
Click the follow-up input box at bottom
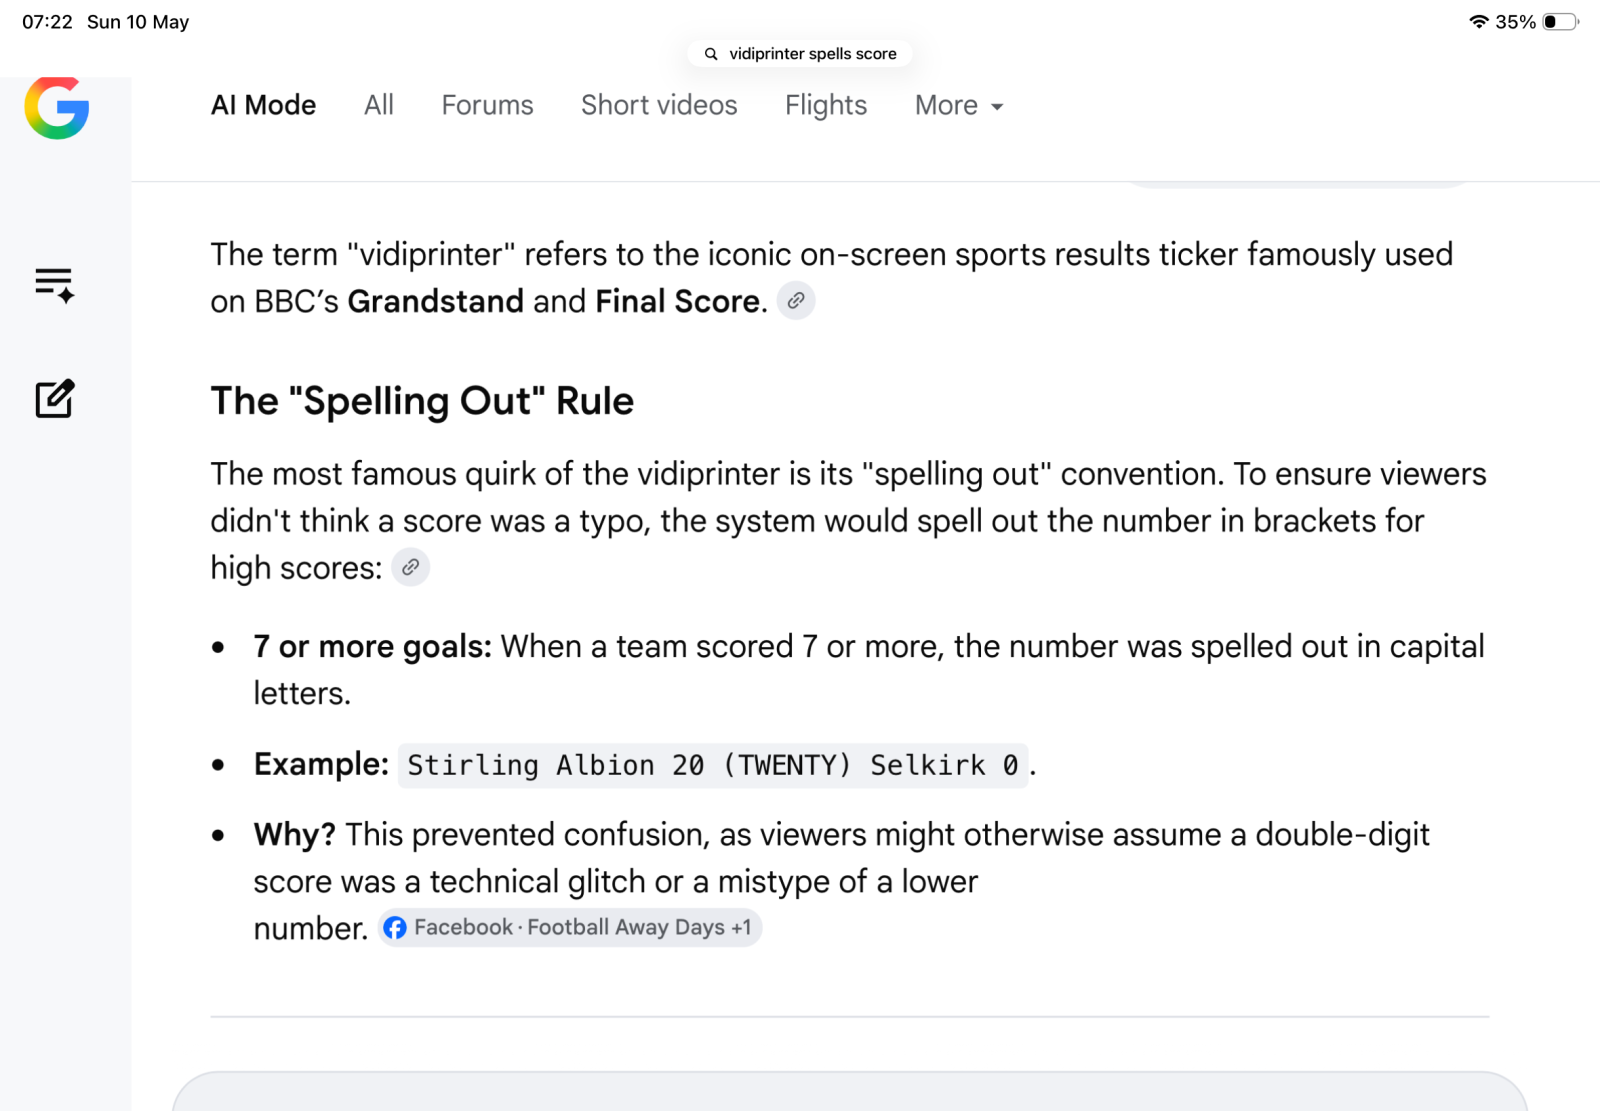point(850,1092)
